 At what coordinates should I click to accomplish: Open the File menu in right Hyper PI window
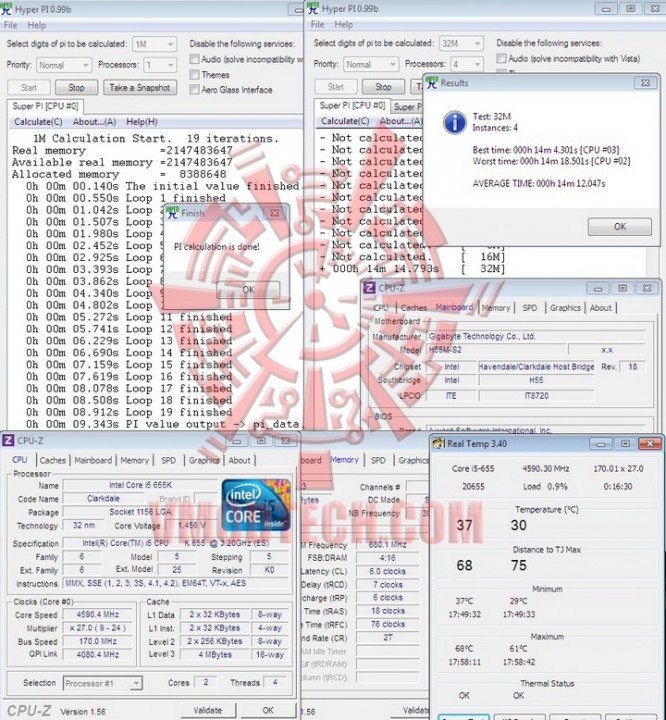tap(317, 24)
